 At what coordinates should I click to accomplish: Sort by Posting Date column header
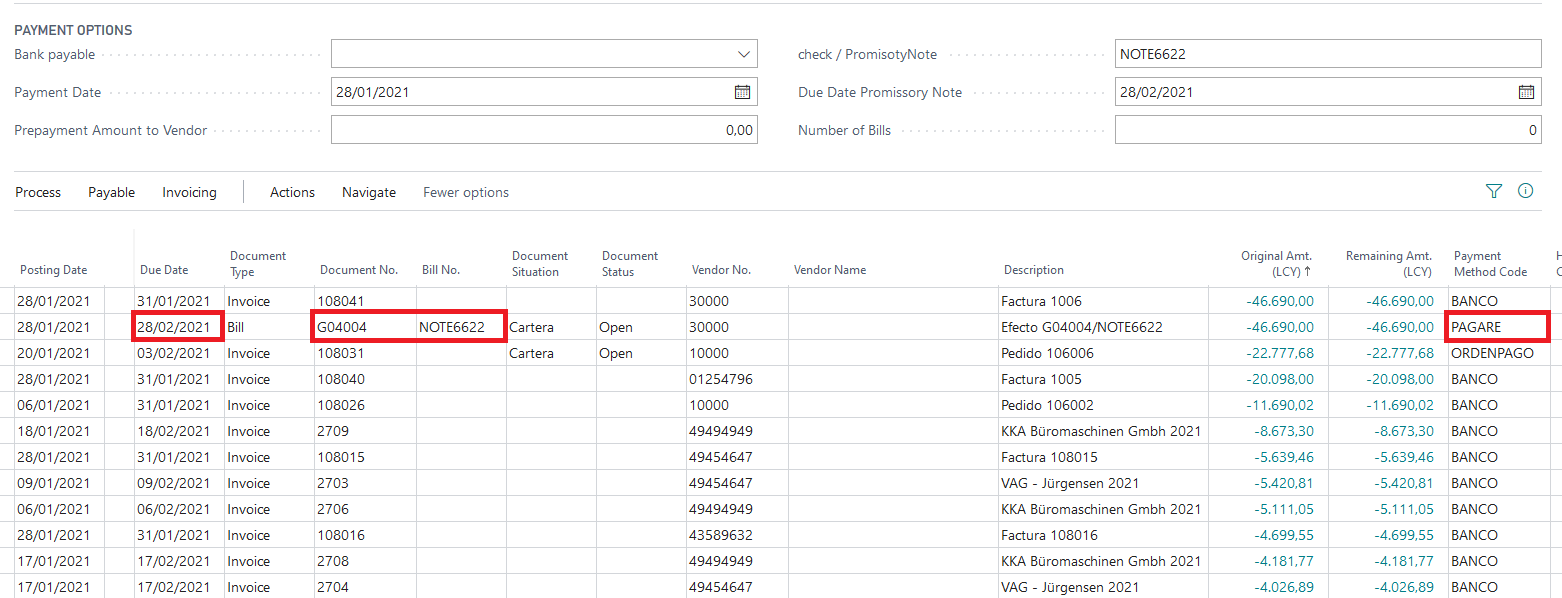coord(54,270)
